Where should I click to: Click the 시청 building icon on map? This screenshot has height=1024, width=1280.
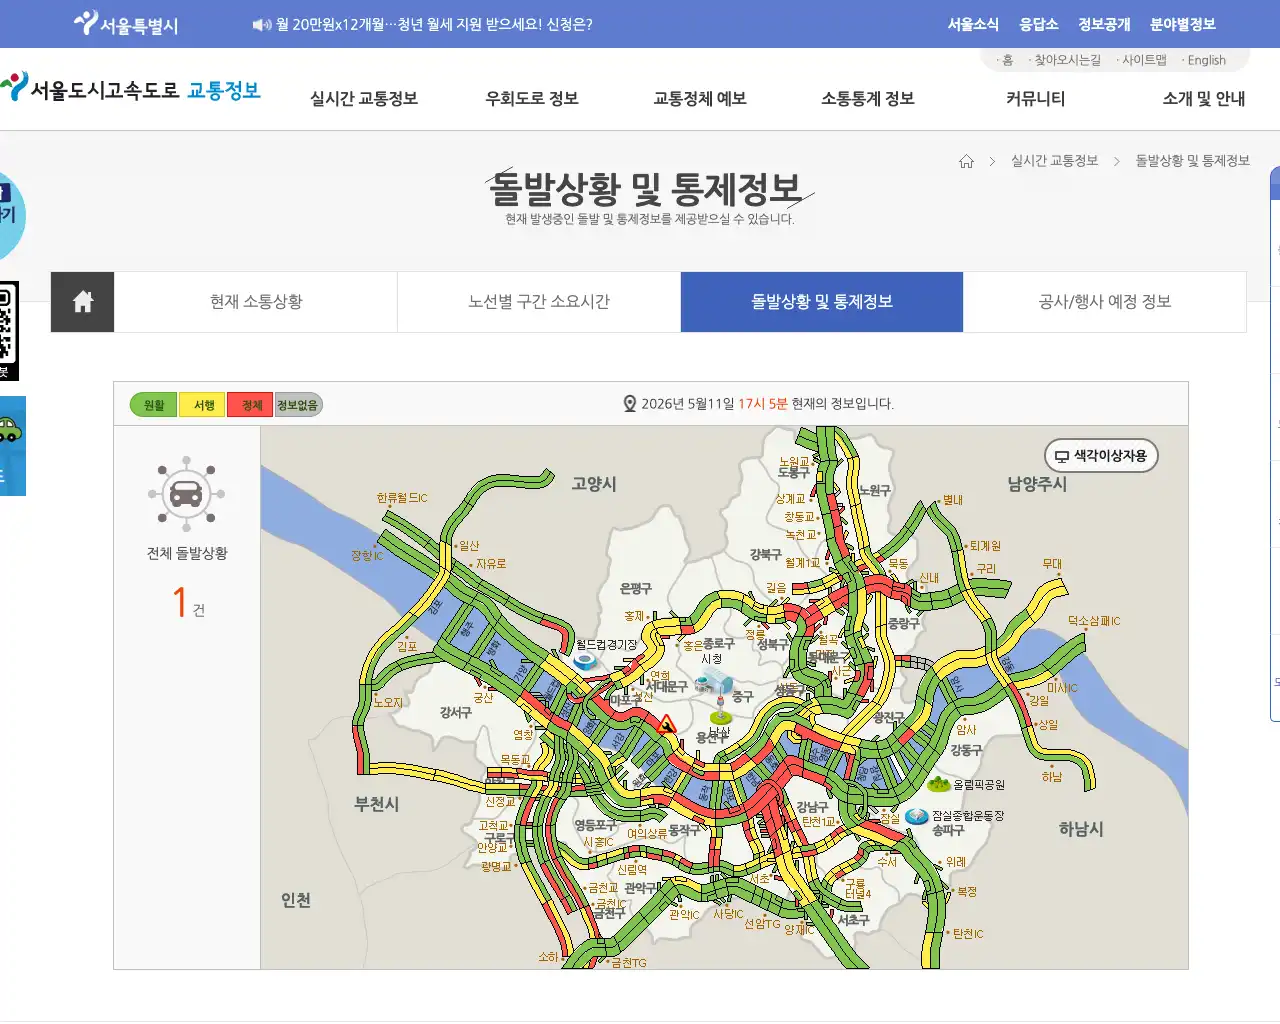click(713, 683)
